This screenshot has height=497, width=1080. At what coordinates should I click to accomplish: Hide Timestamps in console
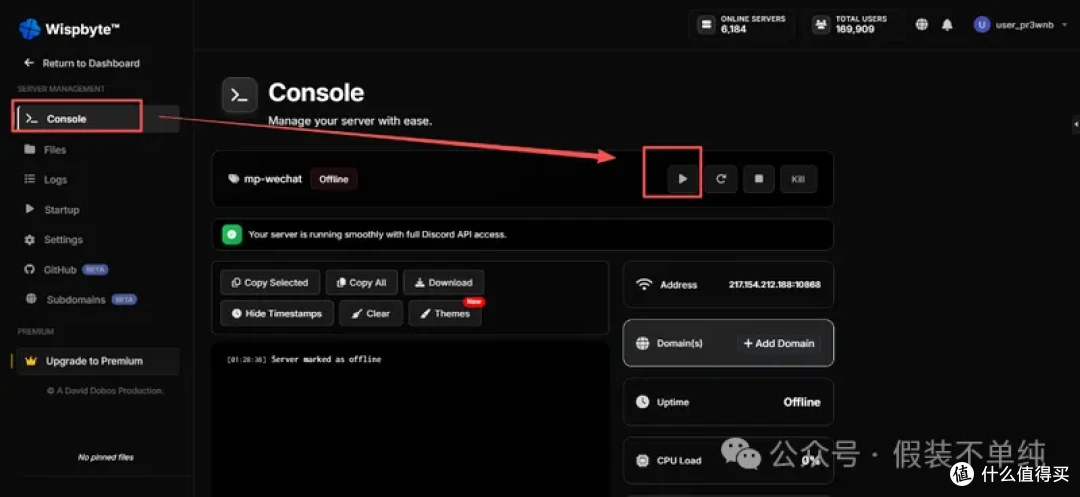277,313
